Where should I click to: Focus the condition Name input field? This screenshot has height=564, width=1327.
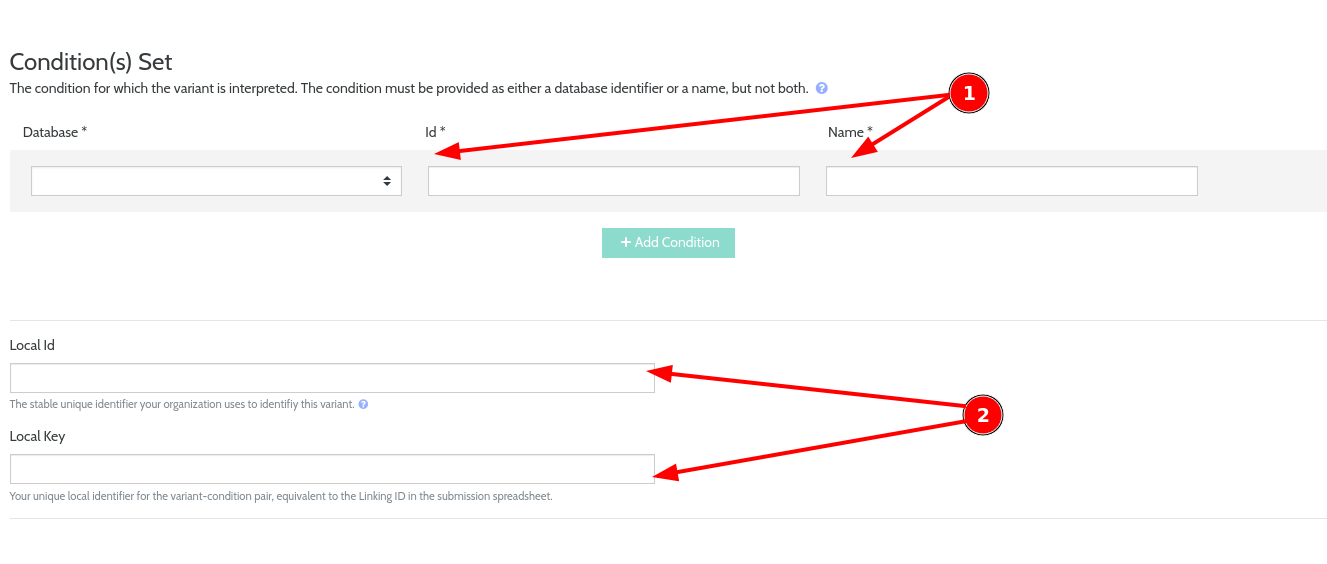[1012, 181]
